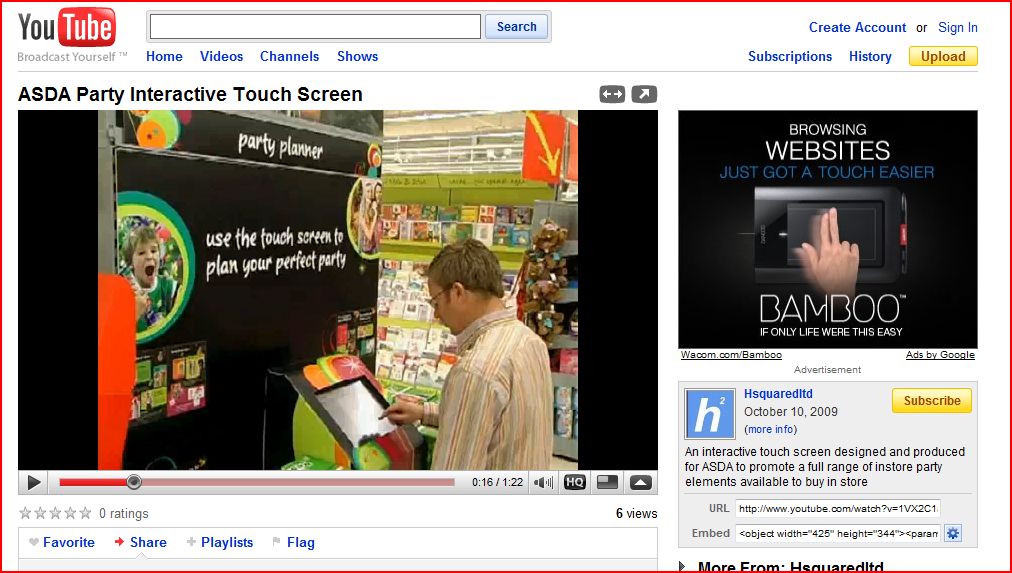
Task: Expand More From: Hsquaredltd section
Action: (x=782, y=567)
